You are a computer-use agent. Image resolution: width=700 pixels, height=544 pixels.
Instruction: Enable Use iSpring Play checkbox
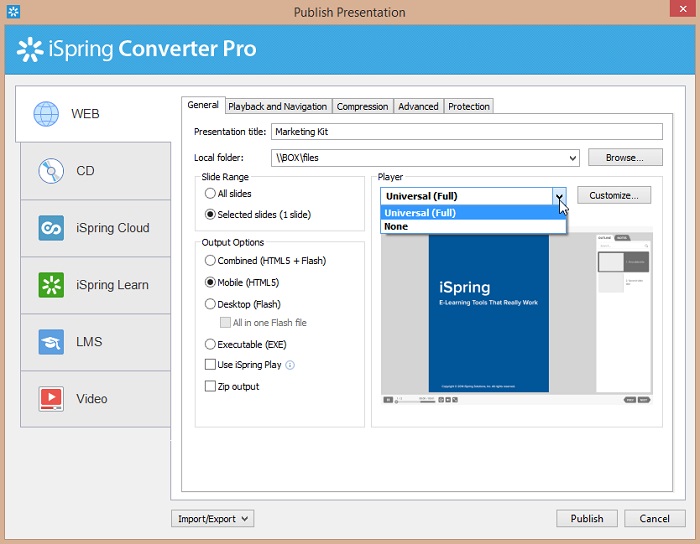coord(210,365)
